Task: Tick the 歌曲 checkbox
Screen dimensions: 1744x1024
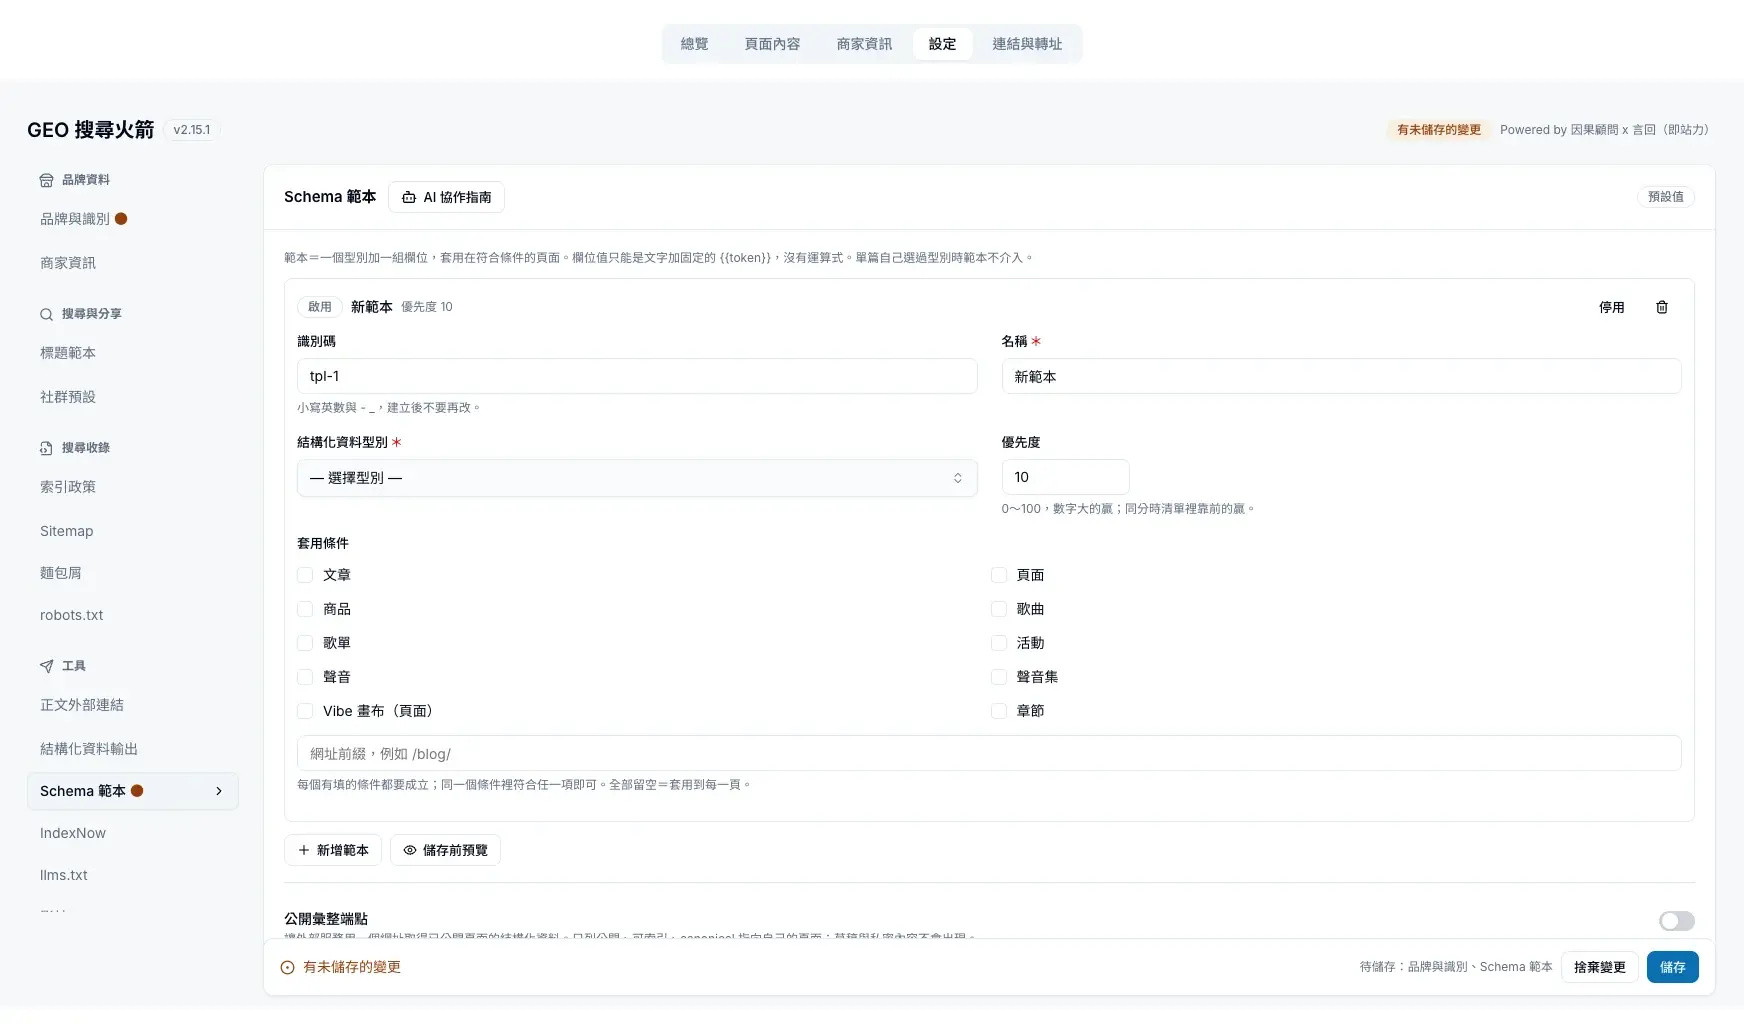Action: coord(998,609)
